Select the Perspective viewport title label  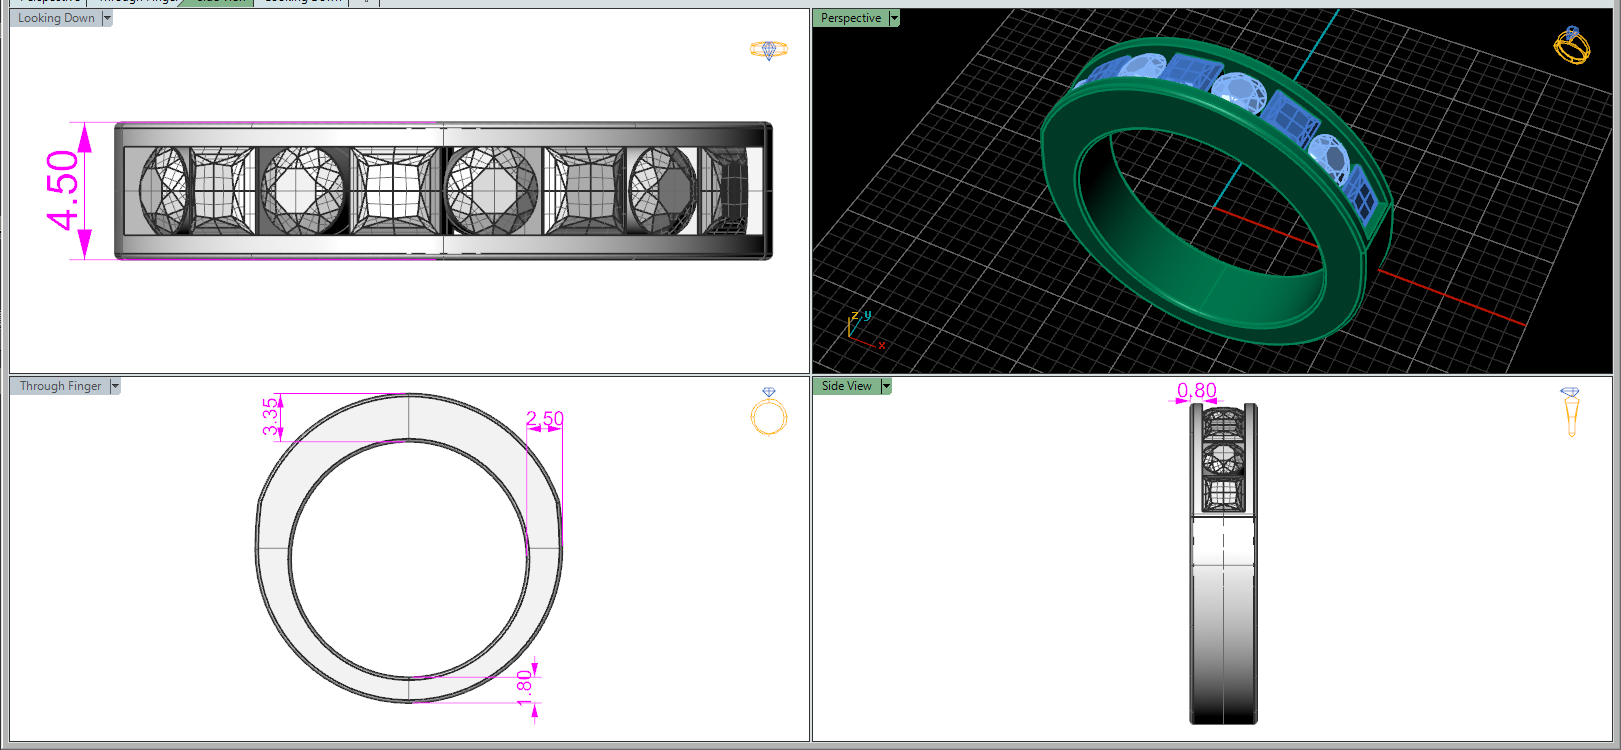click(851, 18)
